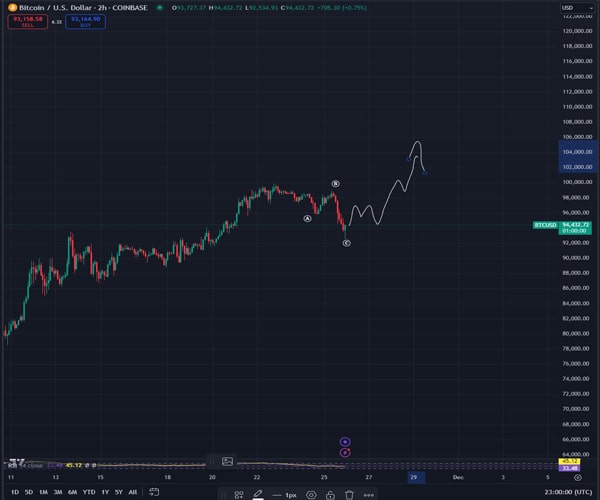Open the go-to-date calendar icon
600x500 pixels.
154,492
